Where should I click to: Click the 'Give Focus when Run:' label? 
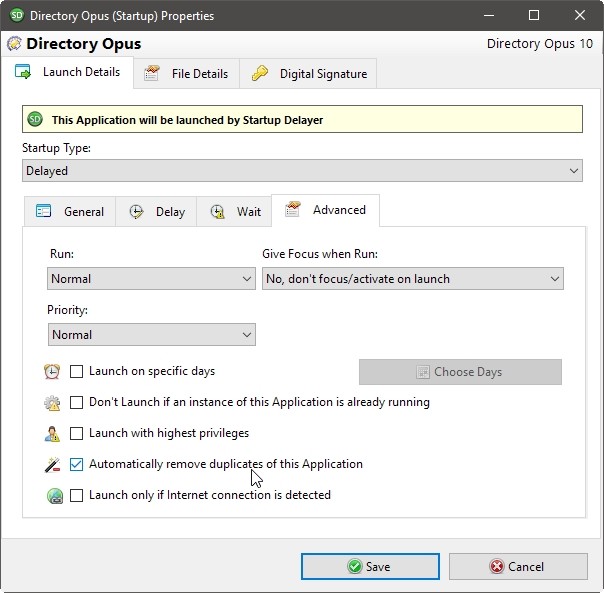(x=320, y=254)
